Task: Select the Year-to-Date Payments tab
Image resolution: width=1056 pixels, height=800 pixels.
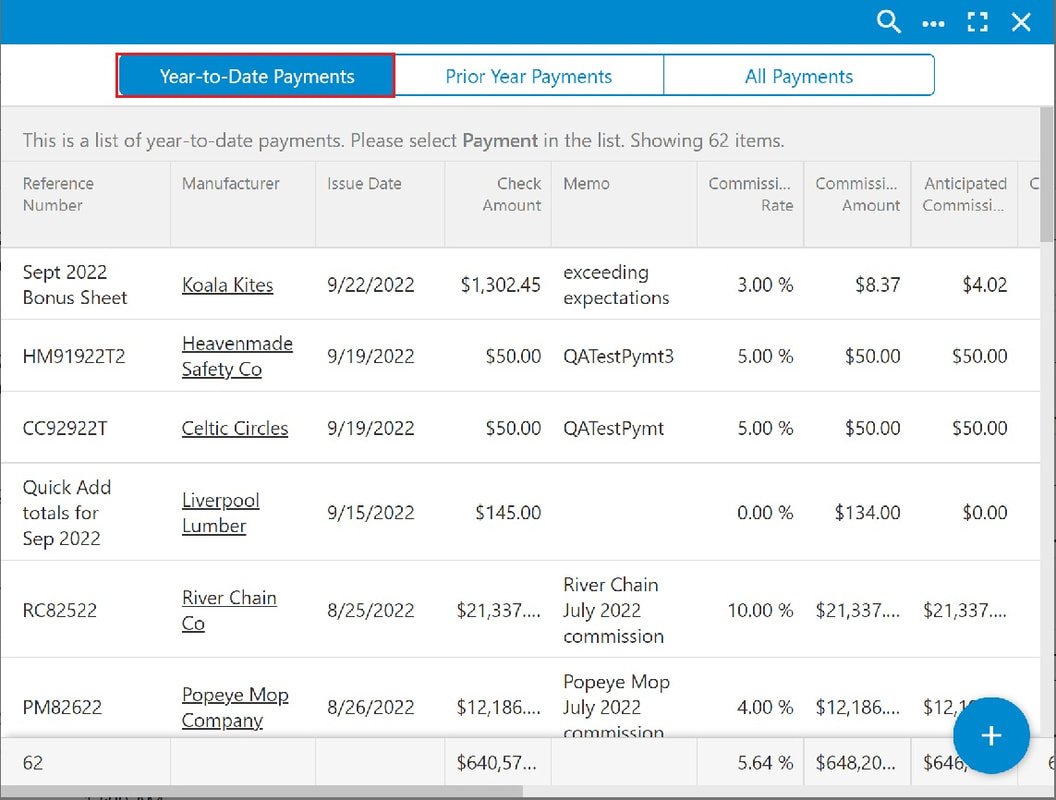Action: (x=256, y=76)
